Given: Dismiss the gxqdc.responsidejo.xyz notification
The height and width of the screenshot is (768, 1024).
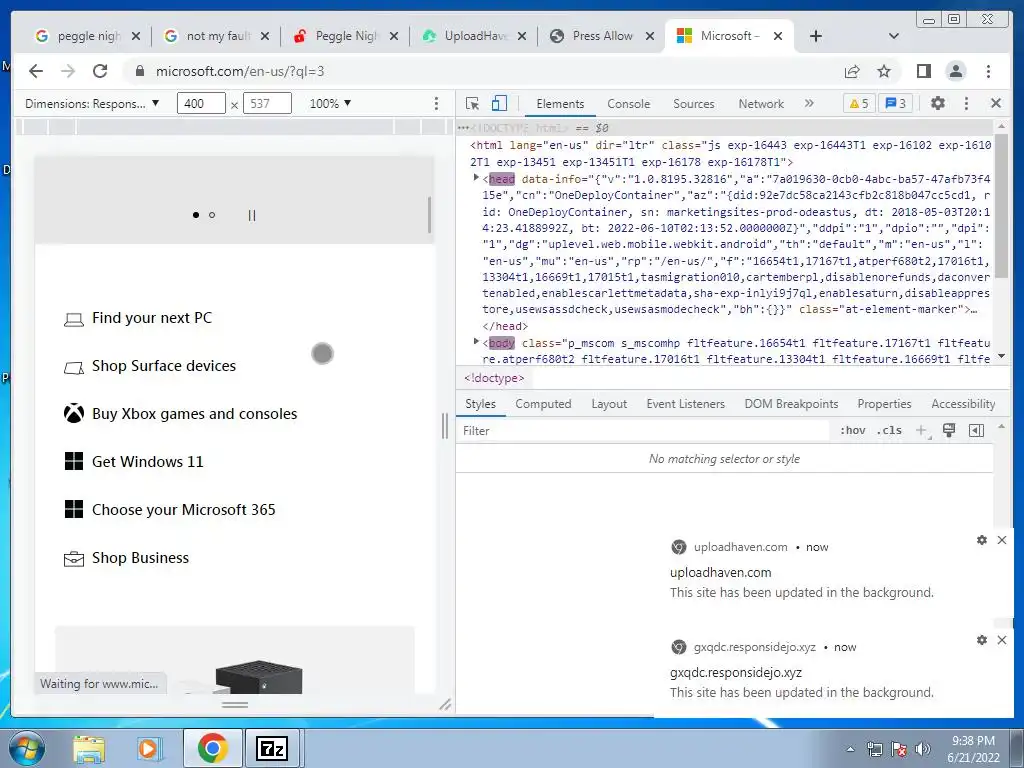Looking at the screenshot, I should pos(1002,640).
